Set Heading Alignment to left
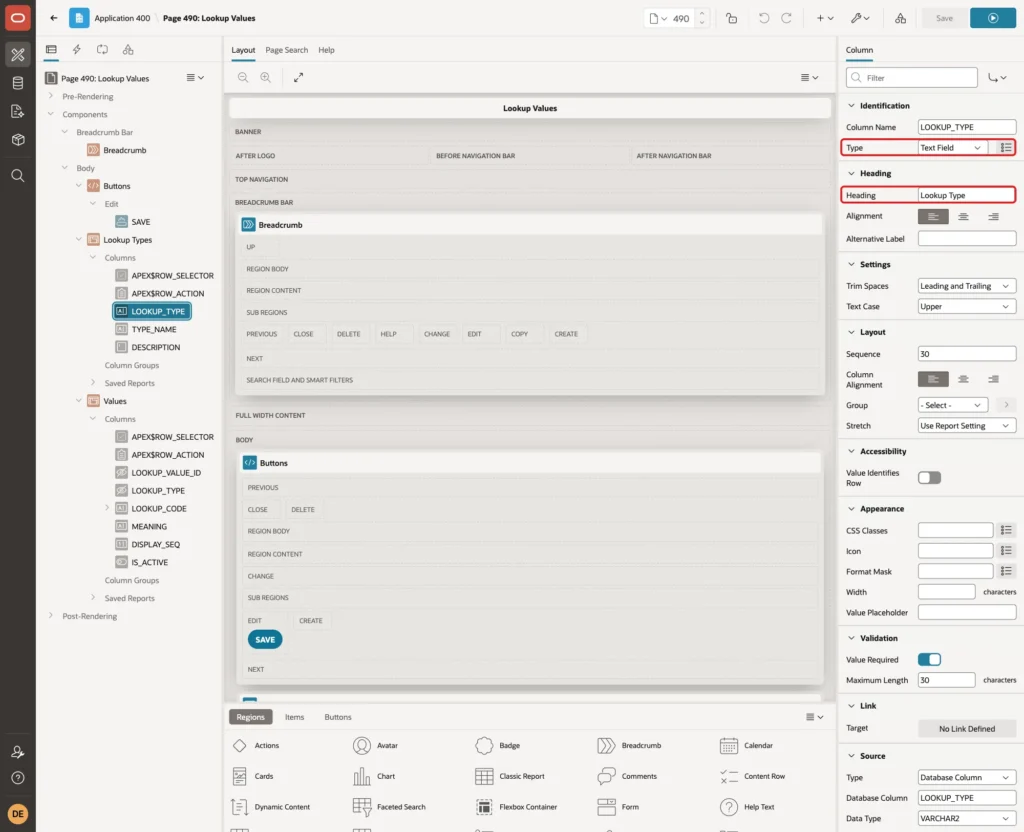This screenshot has width=1024, height=832. [x=933, y=217]
